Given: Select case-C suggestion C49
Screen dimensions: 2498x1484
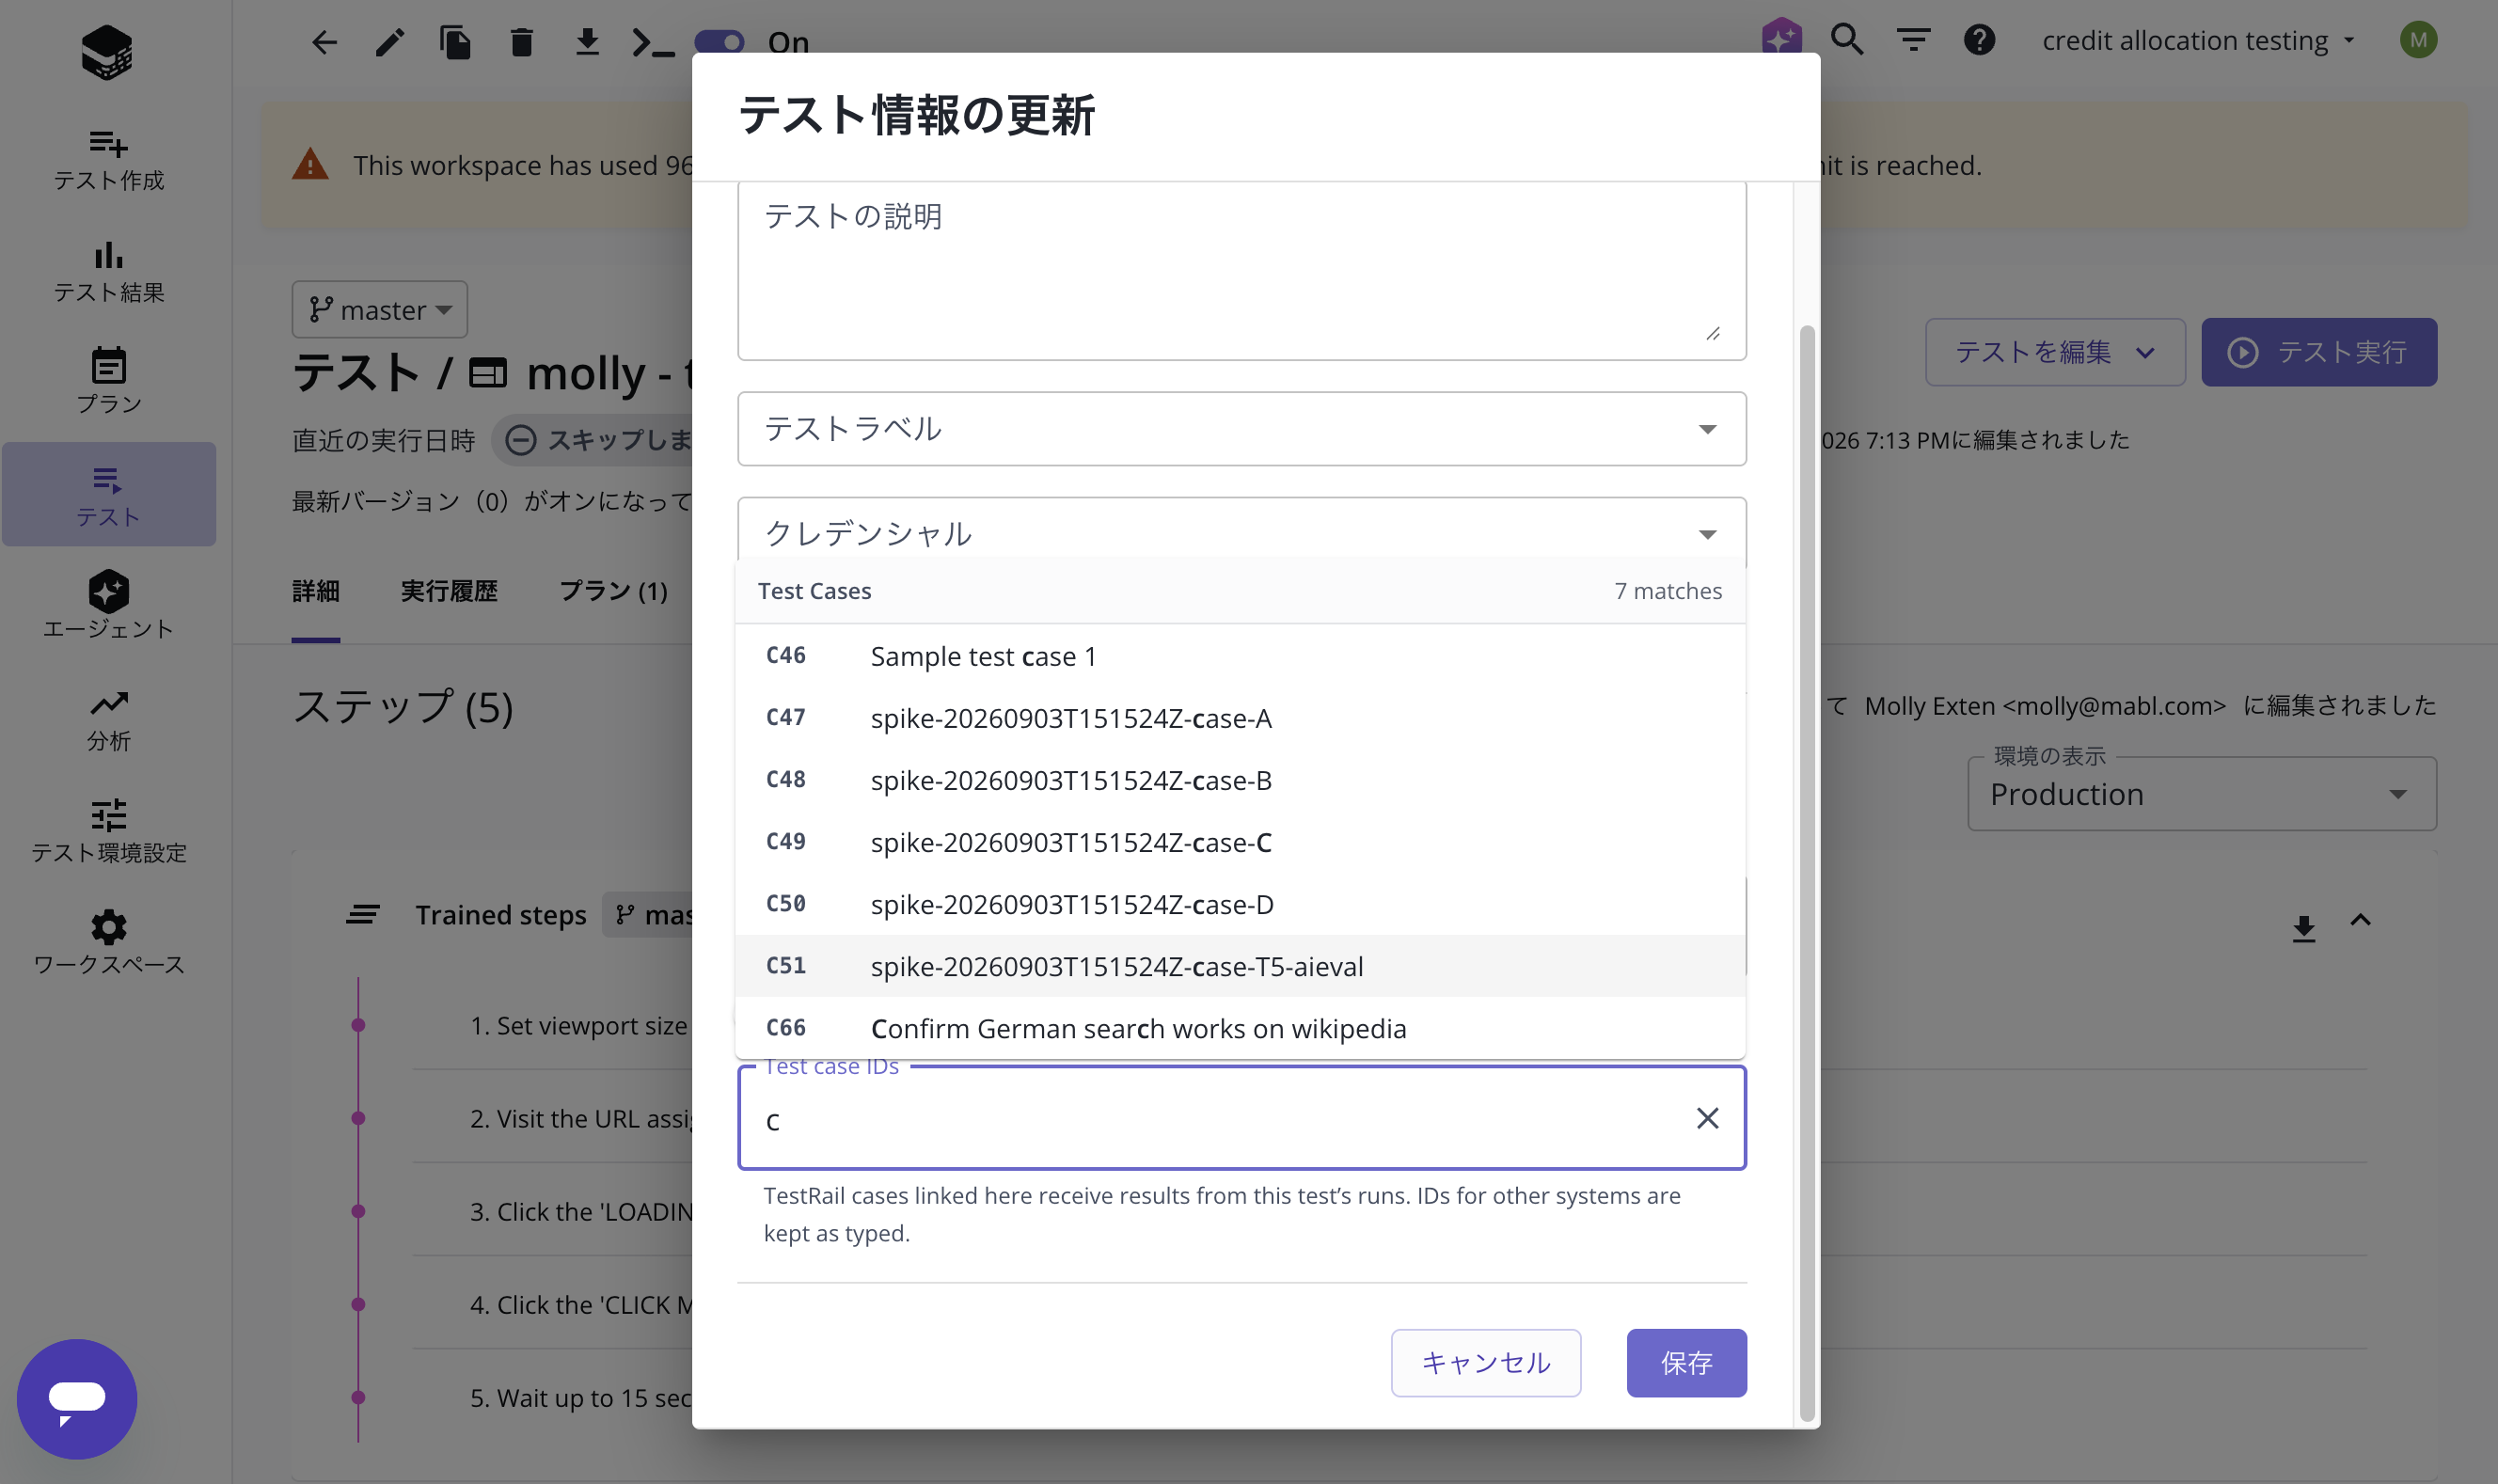Looking at the screenshot, I should (1240, 842).
